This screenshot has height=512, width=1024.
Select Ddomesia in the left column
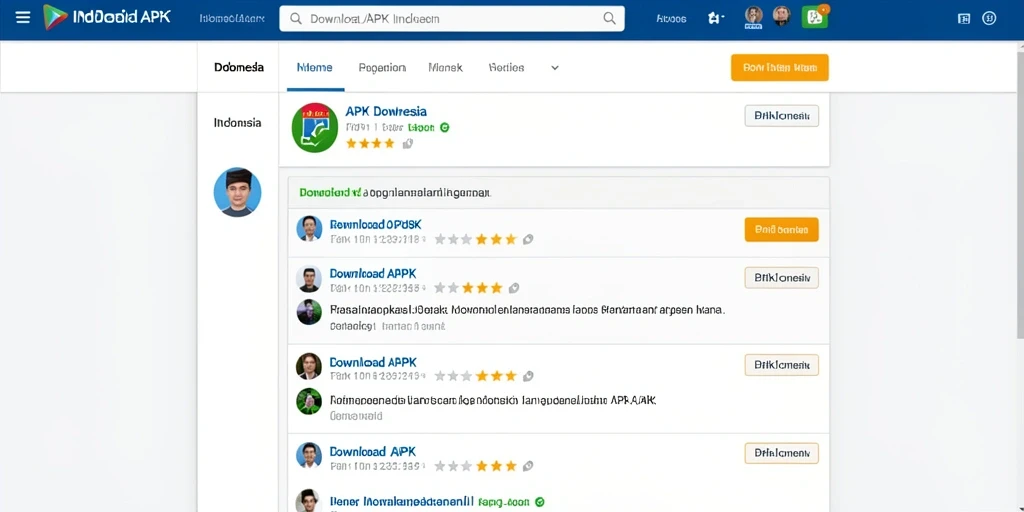(239, 67)
